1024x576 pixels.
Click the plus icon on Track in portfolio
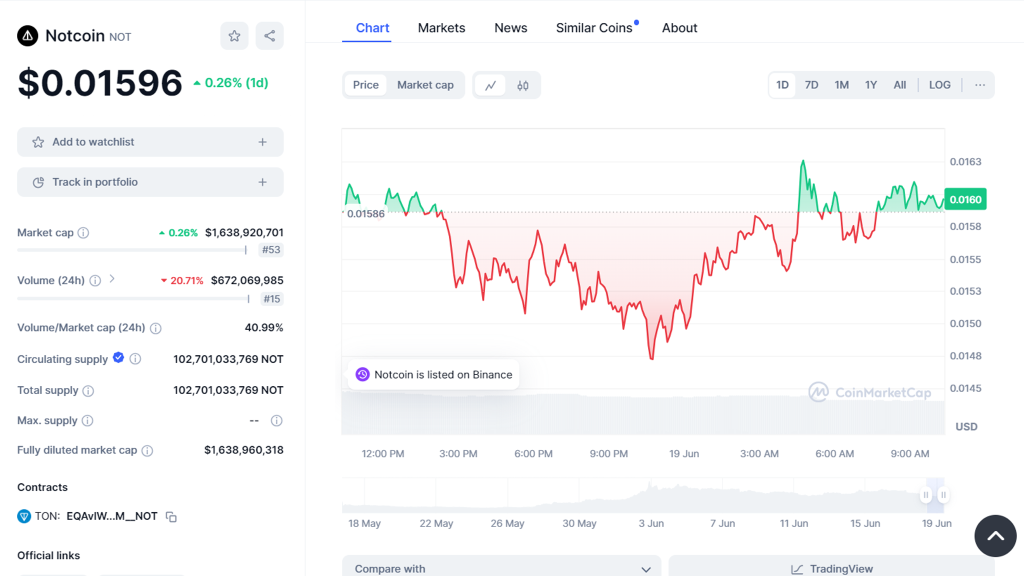pyautogui.click(x=263, y=182)
